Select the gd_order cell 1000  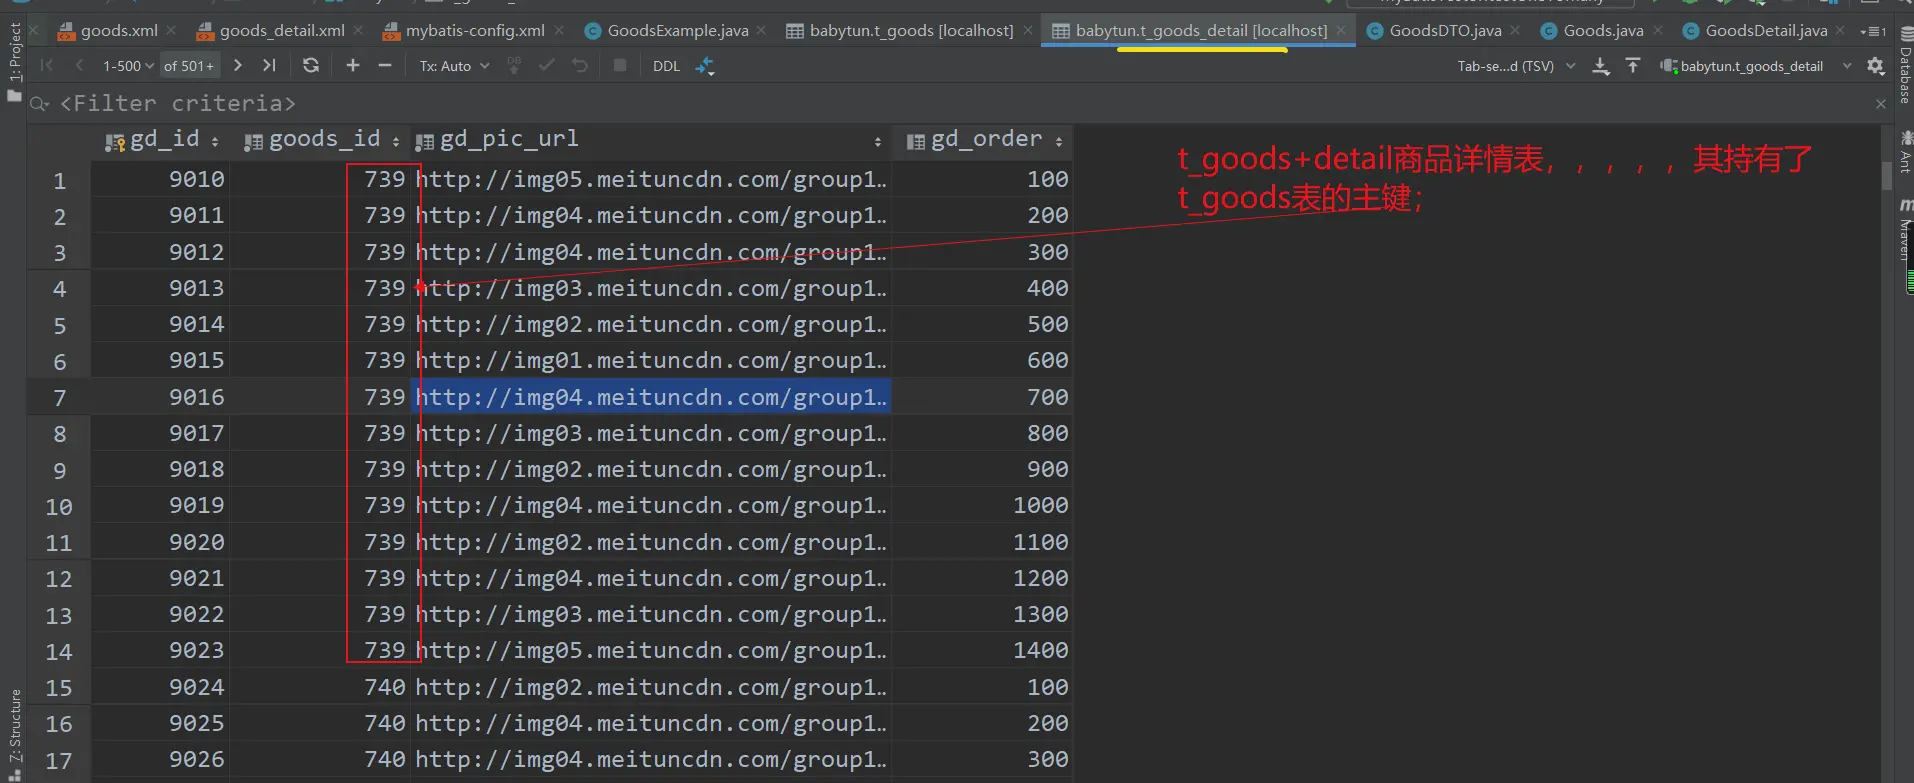(x=982, y=506)
